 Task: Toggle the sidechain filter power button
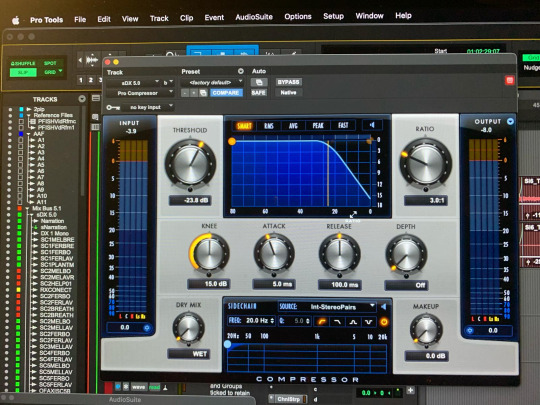point(384,322)
